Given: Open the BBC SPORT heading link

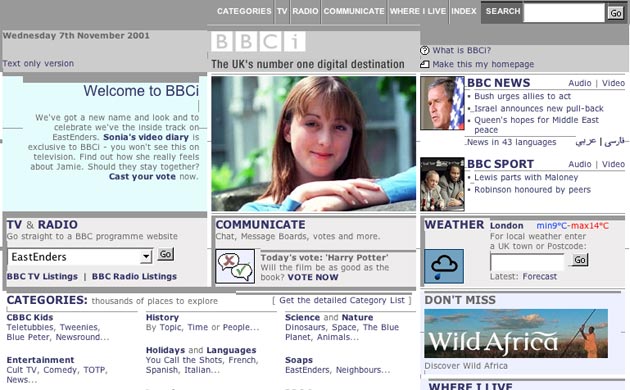Looking at the screenshot, I should (500, 164).
